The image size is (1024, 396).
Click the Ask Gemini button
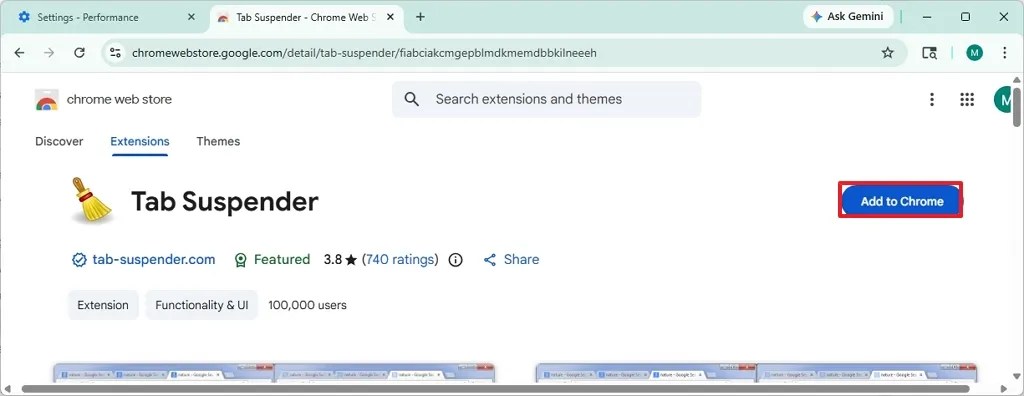coord(847,17)
